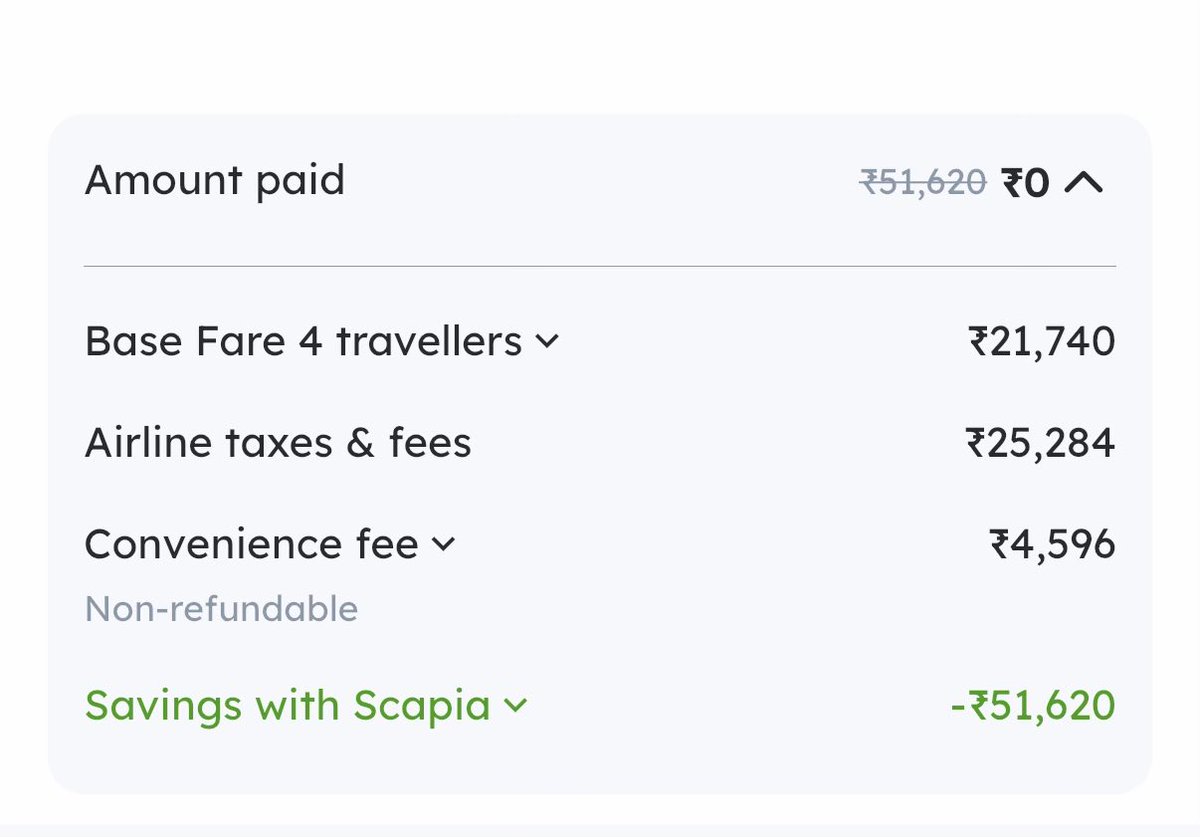This screenshot has height=837, width=1200.
Task: Click the divider line below Amount paid
Action: (x=600, y=266)
